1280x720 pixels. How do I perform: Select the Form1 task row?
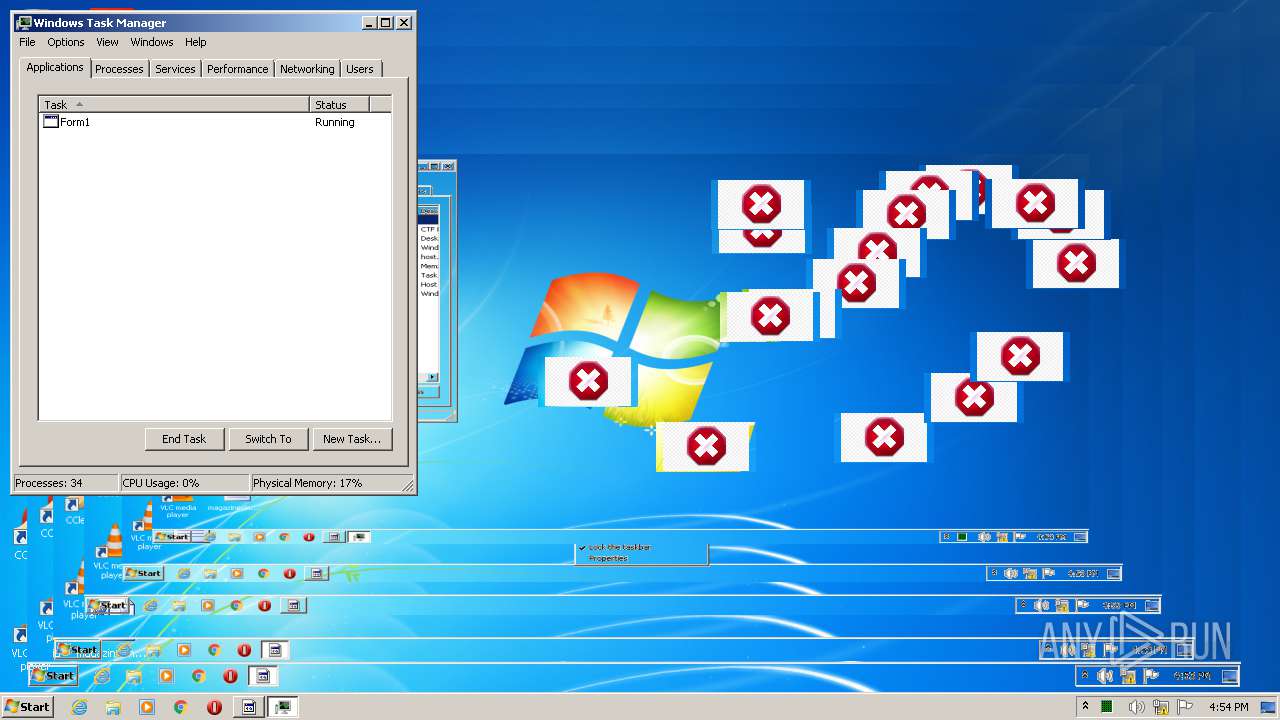[x=214, y=122]
